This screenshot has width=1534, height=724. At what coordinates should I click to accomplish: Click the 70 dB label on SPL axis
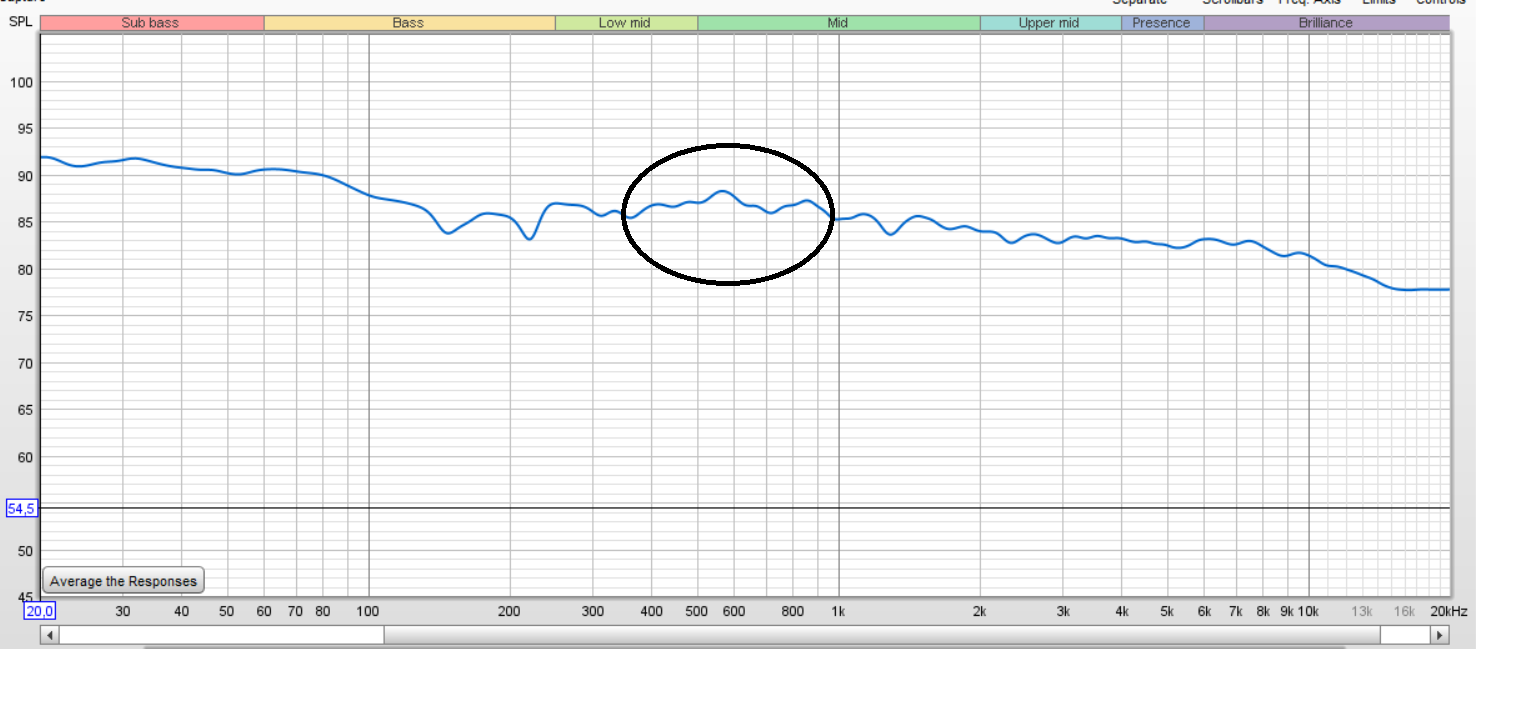25,363
